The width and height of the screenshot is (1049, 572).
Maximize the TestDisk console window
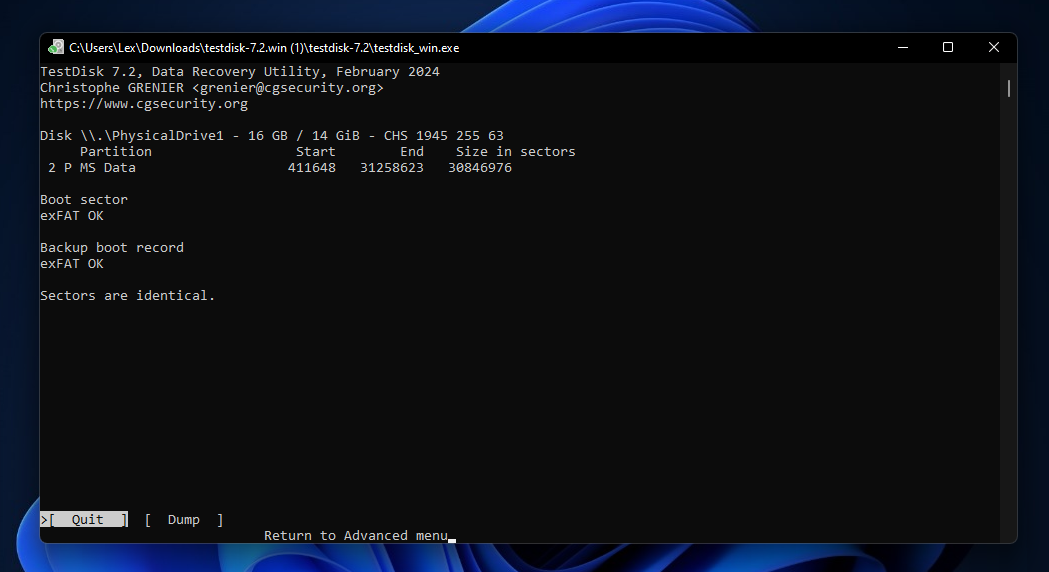pos(948,47)
